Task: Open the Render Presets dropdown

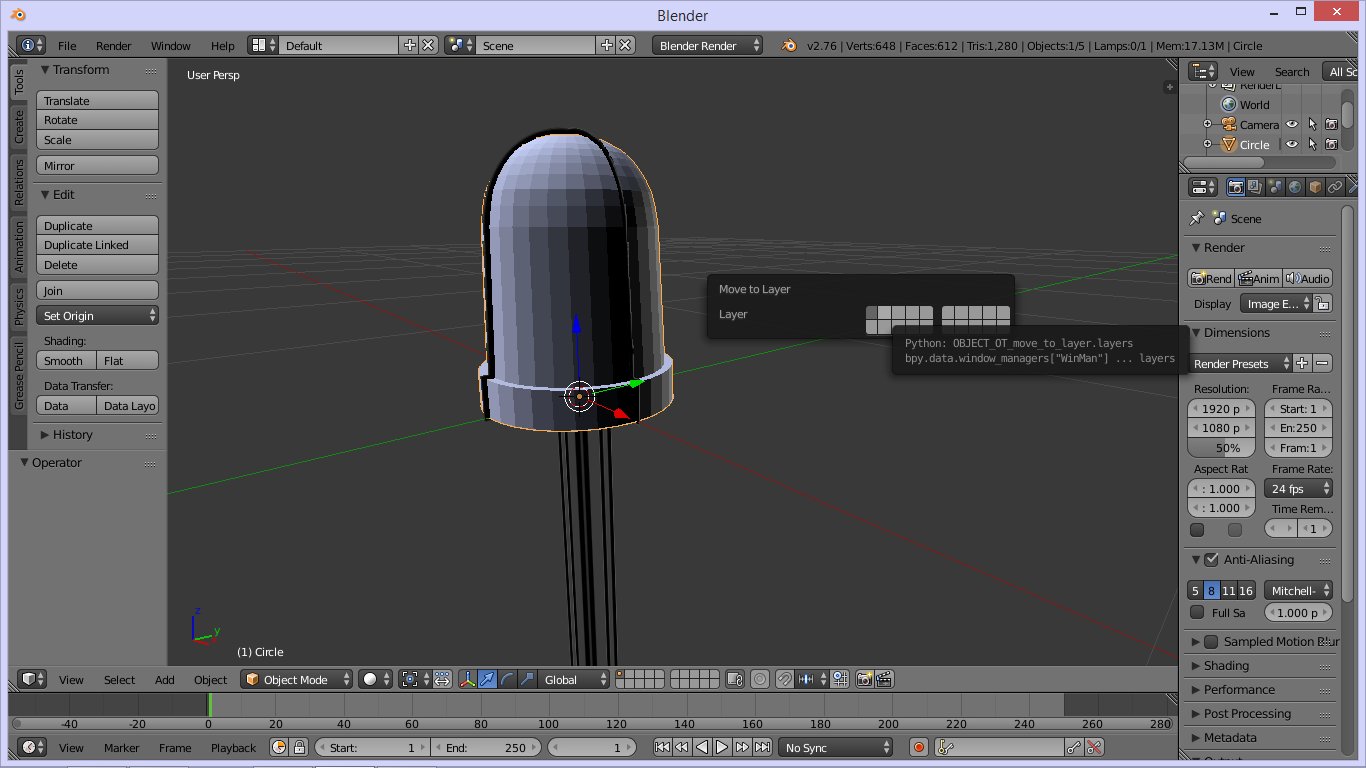Action: [1239, 363]
